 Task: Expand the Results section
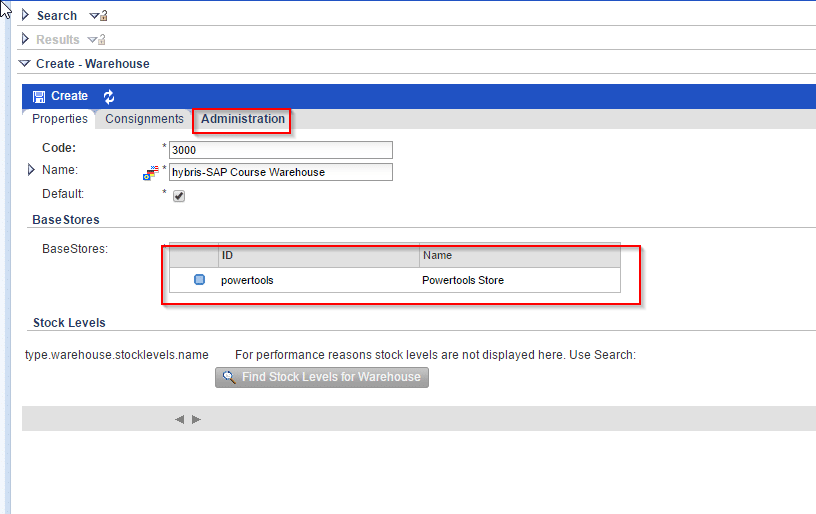(26, 40)
